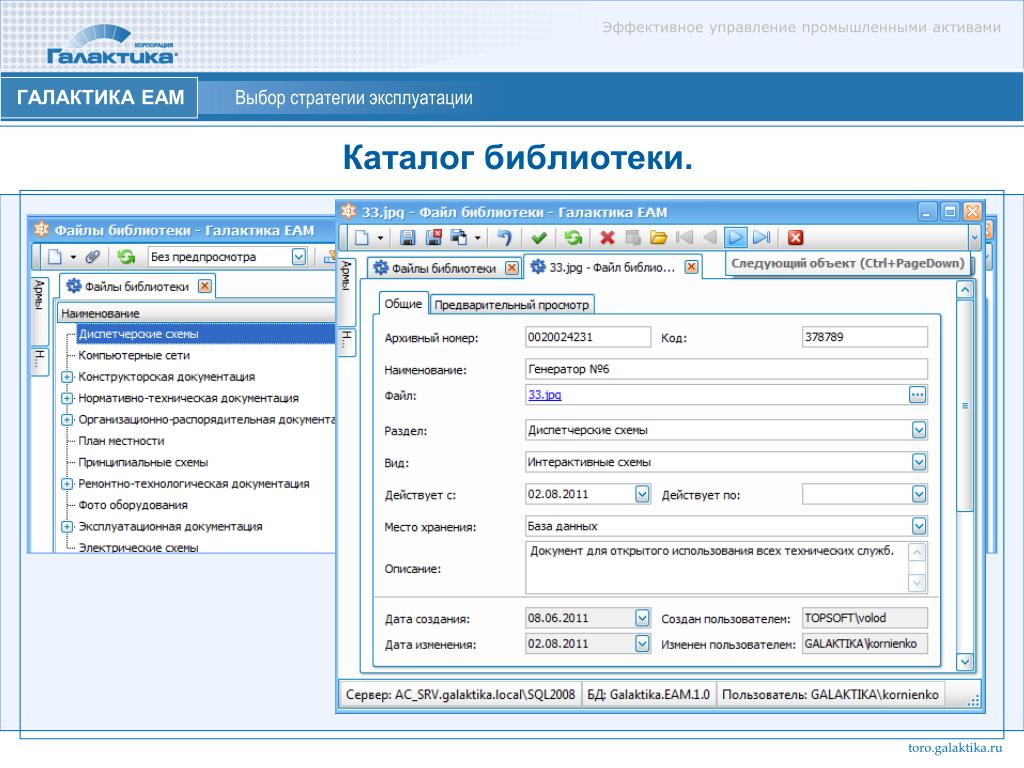Click the ellipsis browse button in Файл row

click(918, 394)
